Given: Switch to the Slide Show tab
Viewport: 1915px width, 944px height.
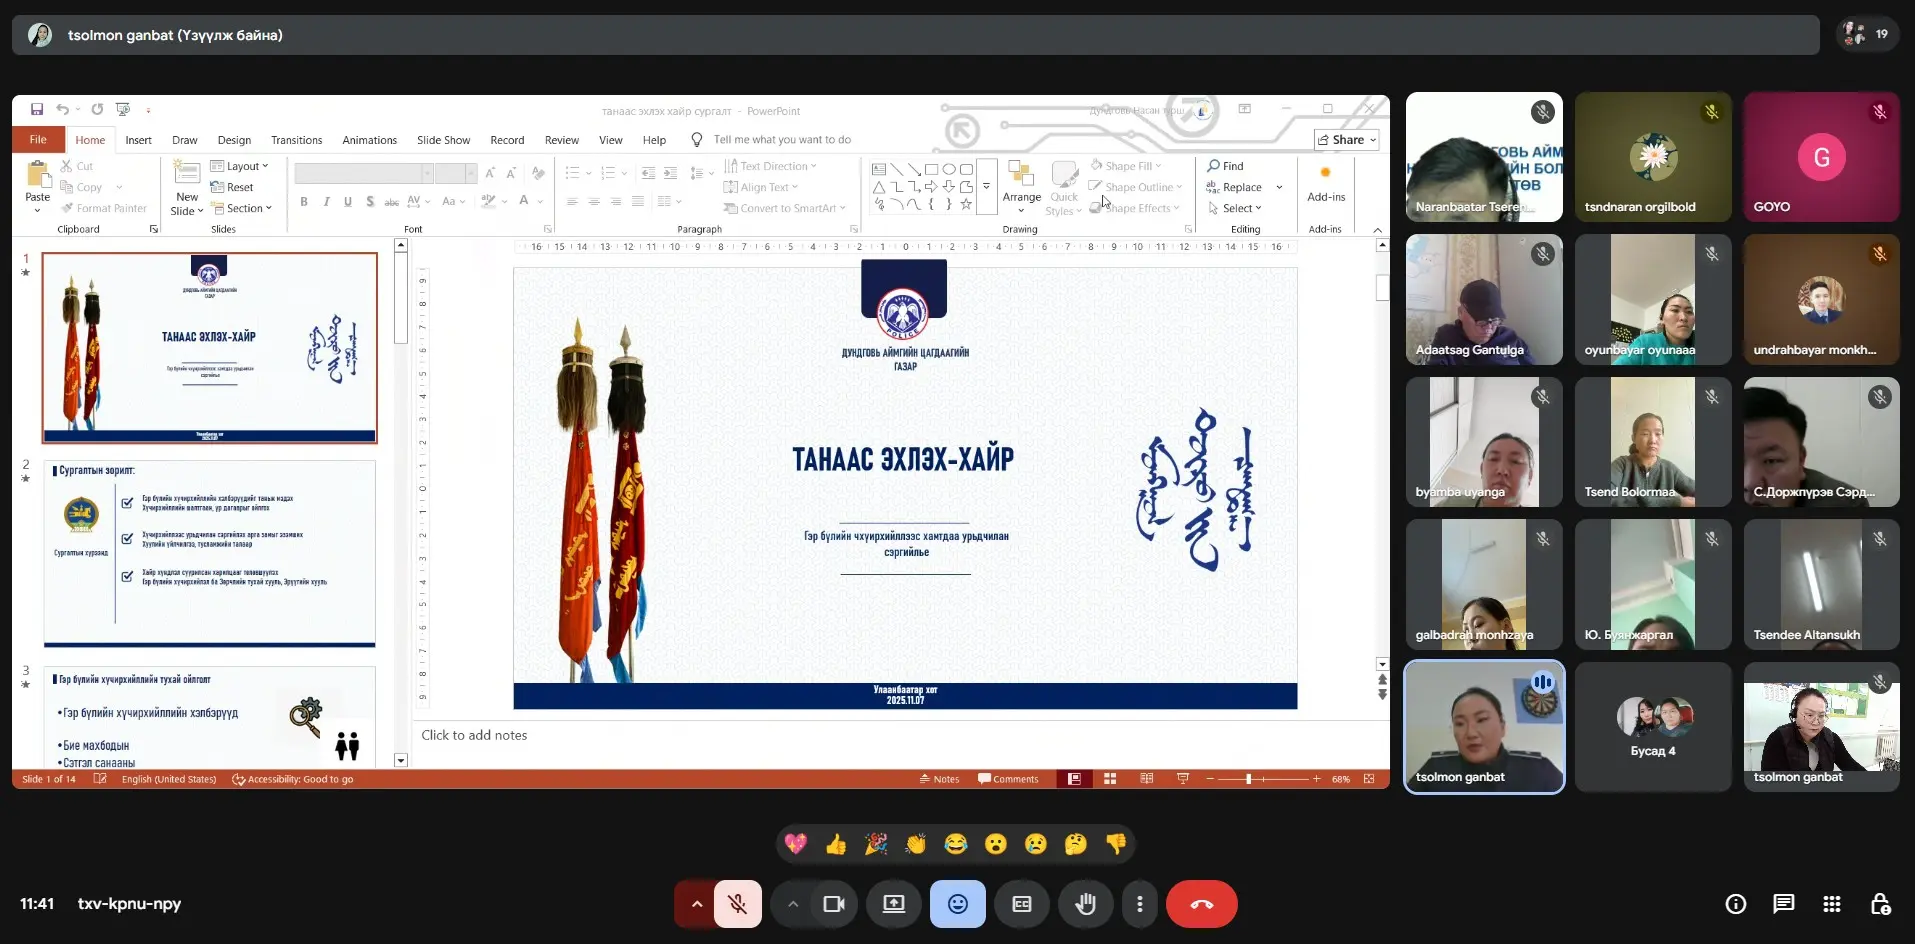Looking at the screenshot, I should click(443, 140).
